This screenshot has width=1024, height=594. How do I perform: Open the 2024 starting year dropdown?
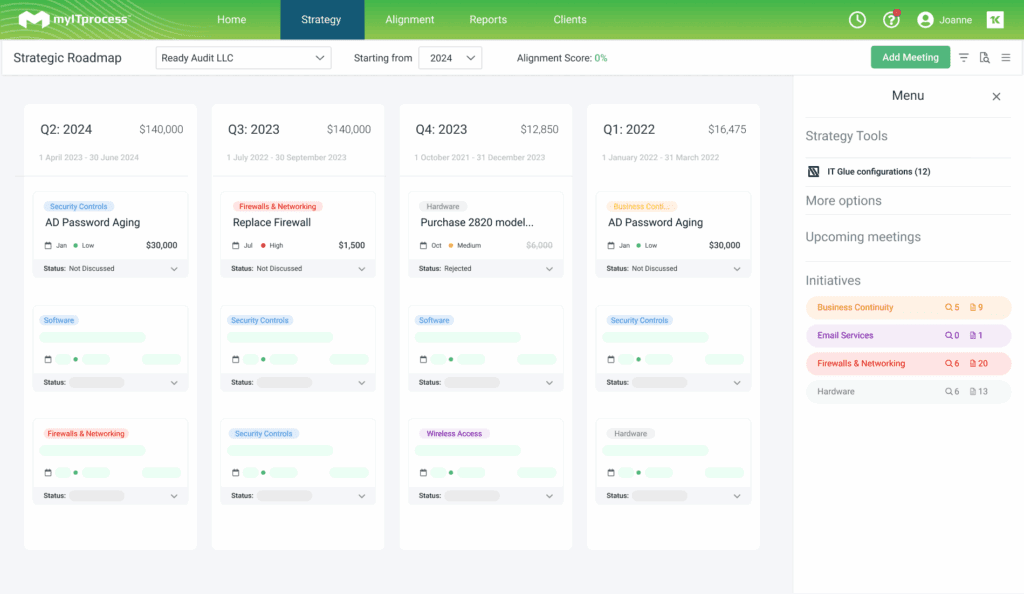[450, 58]
